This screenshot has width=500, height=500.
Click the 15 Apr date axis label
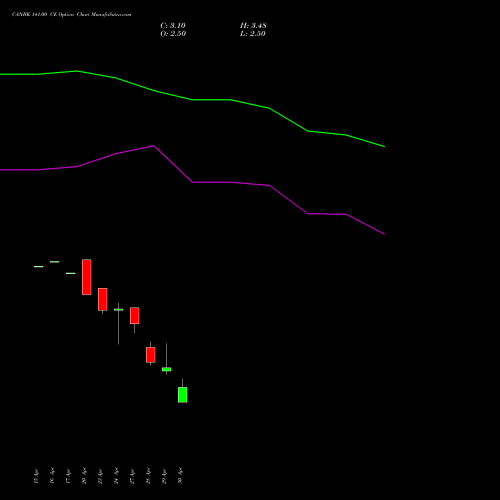tap(36, 476)
